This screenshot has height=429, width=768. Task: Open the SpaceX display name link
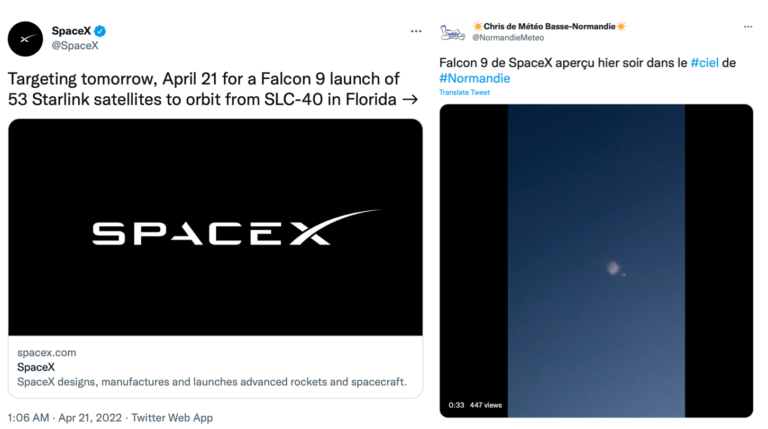point(71,31)
